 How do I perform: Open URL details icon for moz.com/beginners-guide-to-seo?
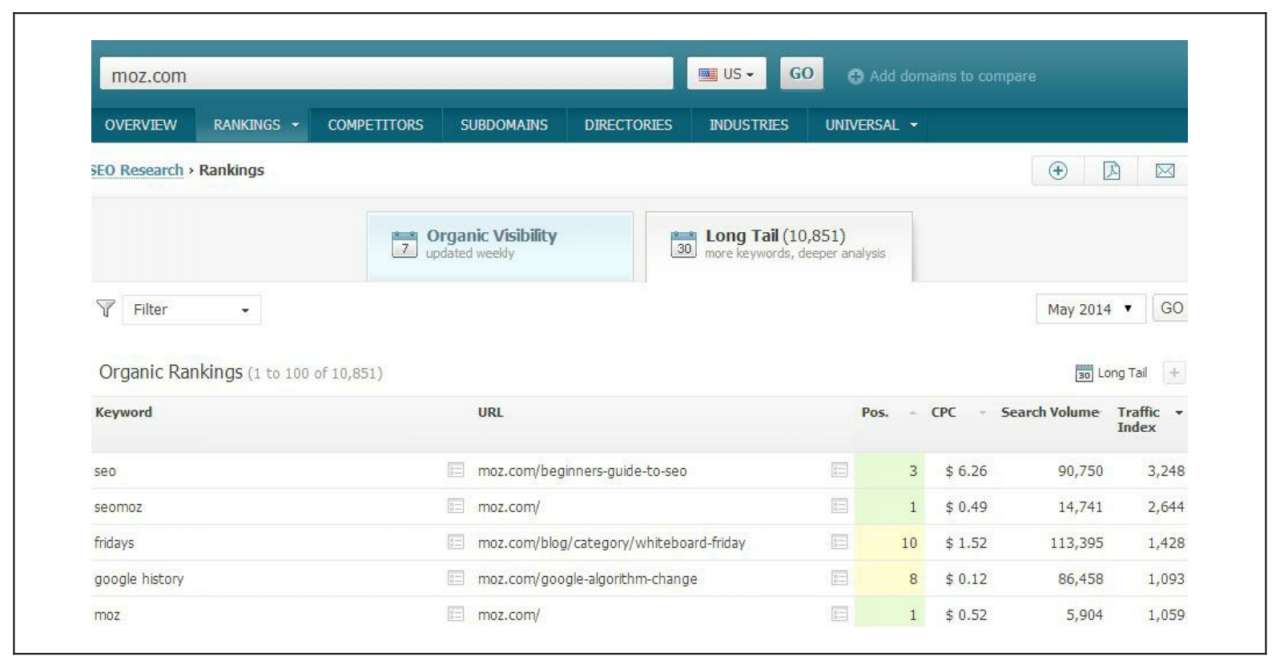[840, 471]
